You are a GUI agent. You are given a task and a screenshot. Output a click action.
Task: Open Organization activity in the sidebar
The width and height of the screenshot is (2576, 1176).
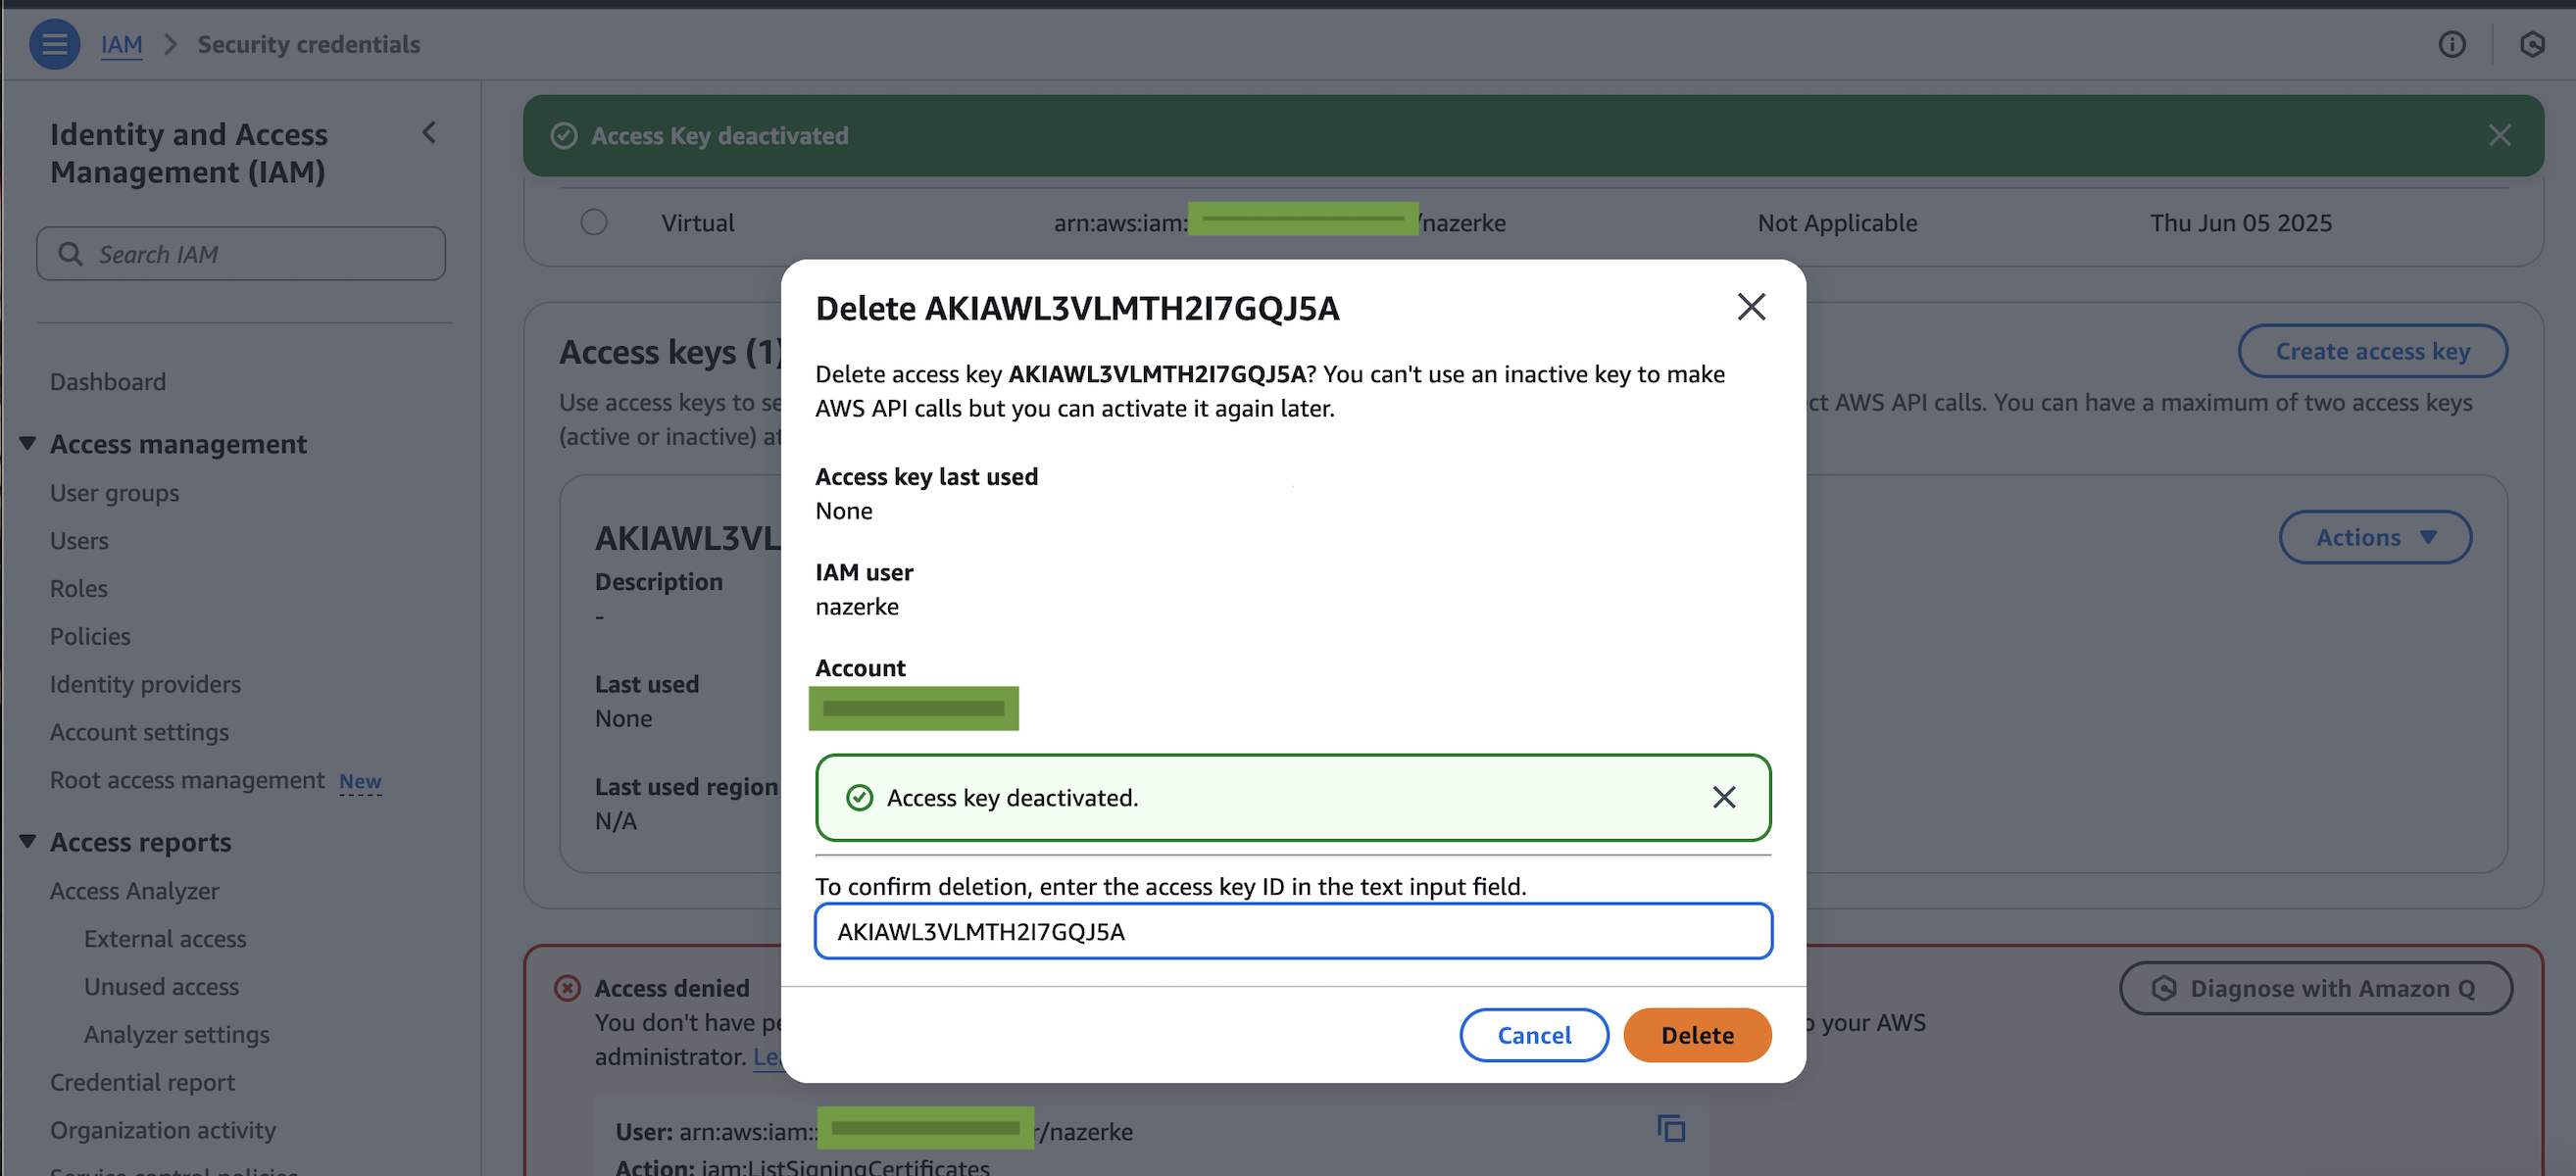click(163, 1130)
